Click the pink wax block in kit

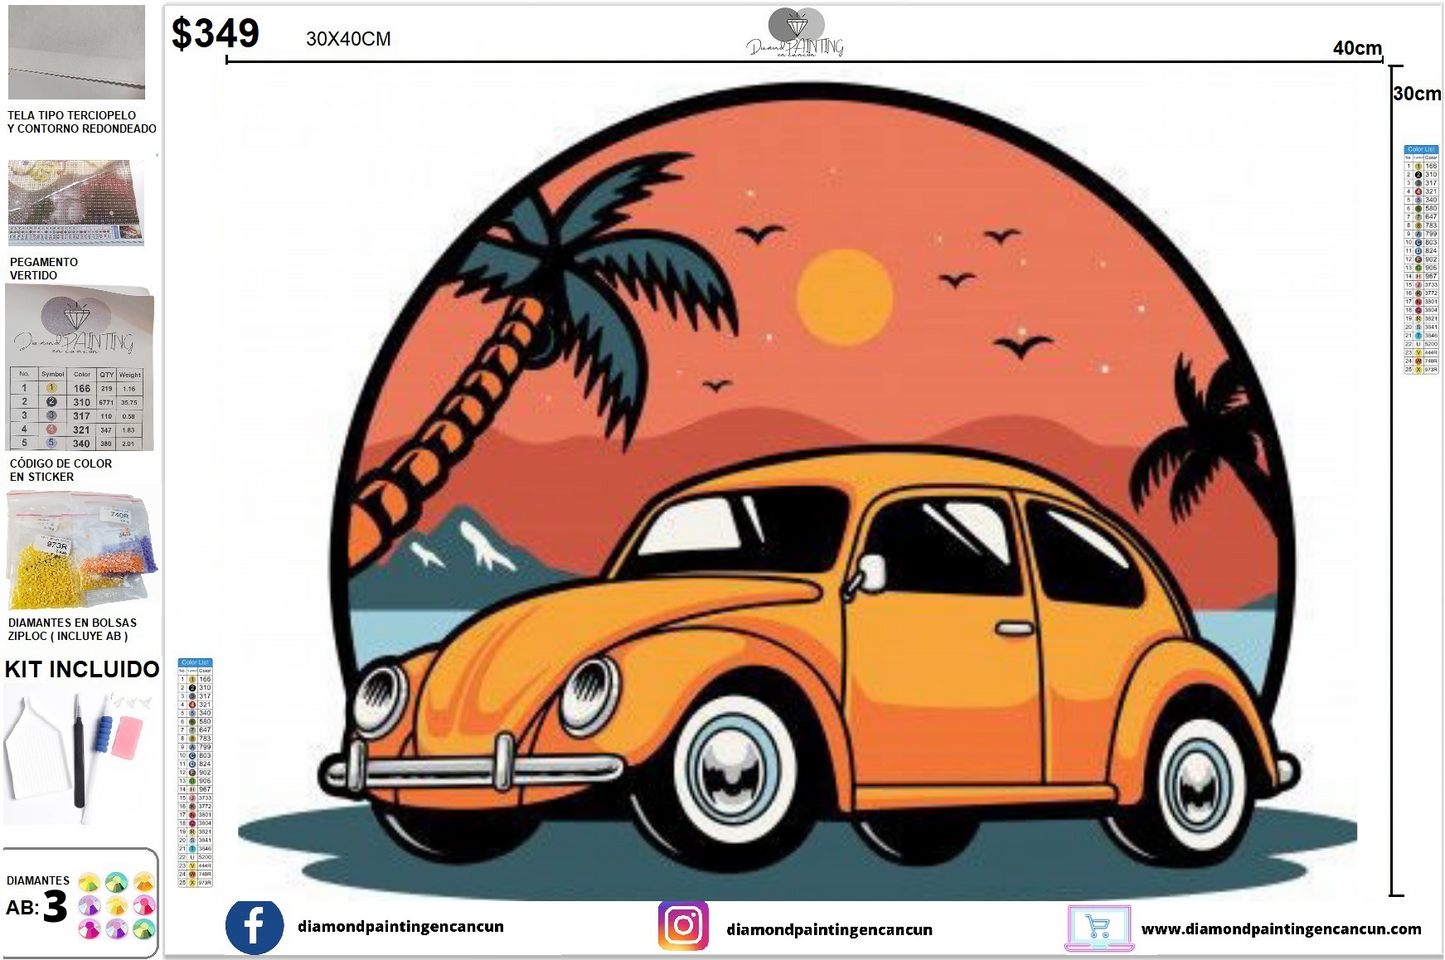point(128,737)
